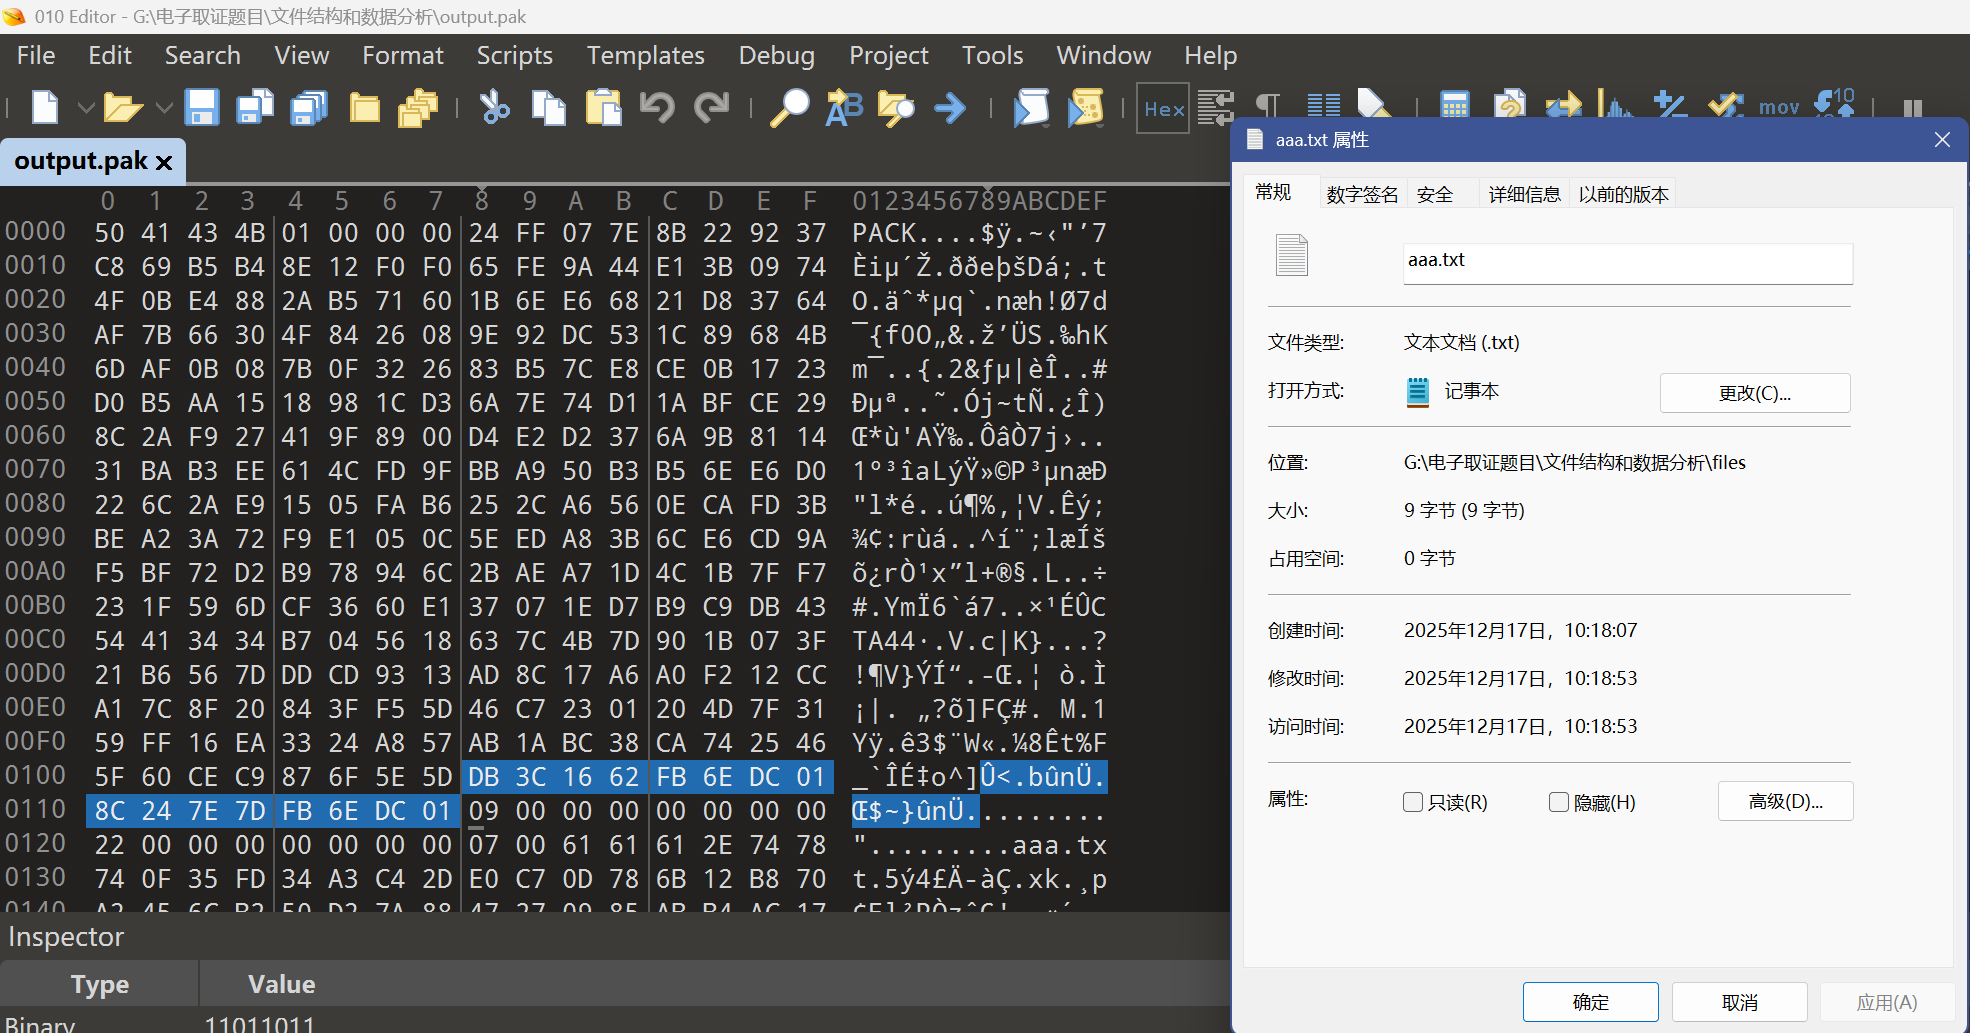Click the Undo arrow icon

coord(657,107)
